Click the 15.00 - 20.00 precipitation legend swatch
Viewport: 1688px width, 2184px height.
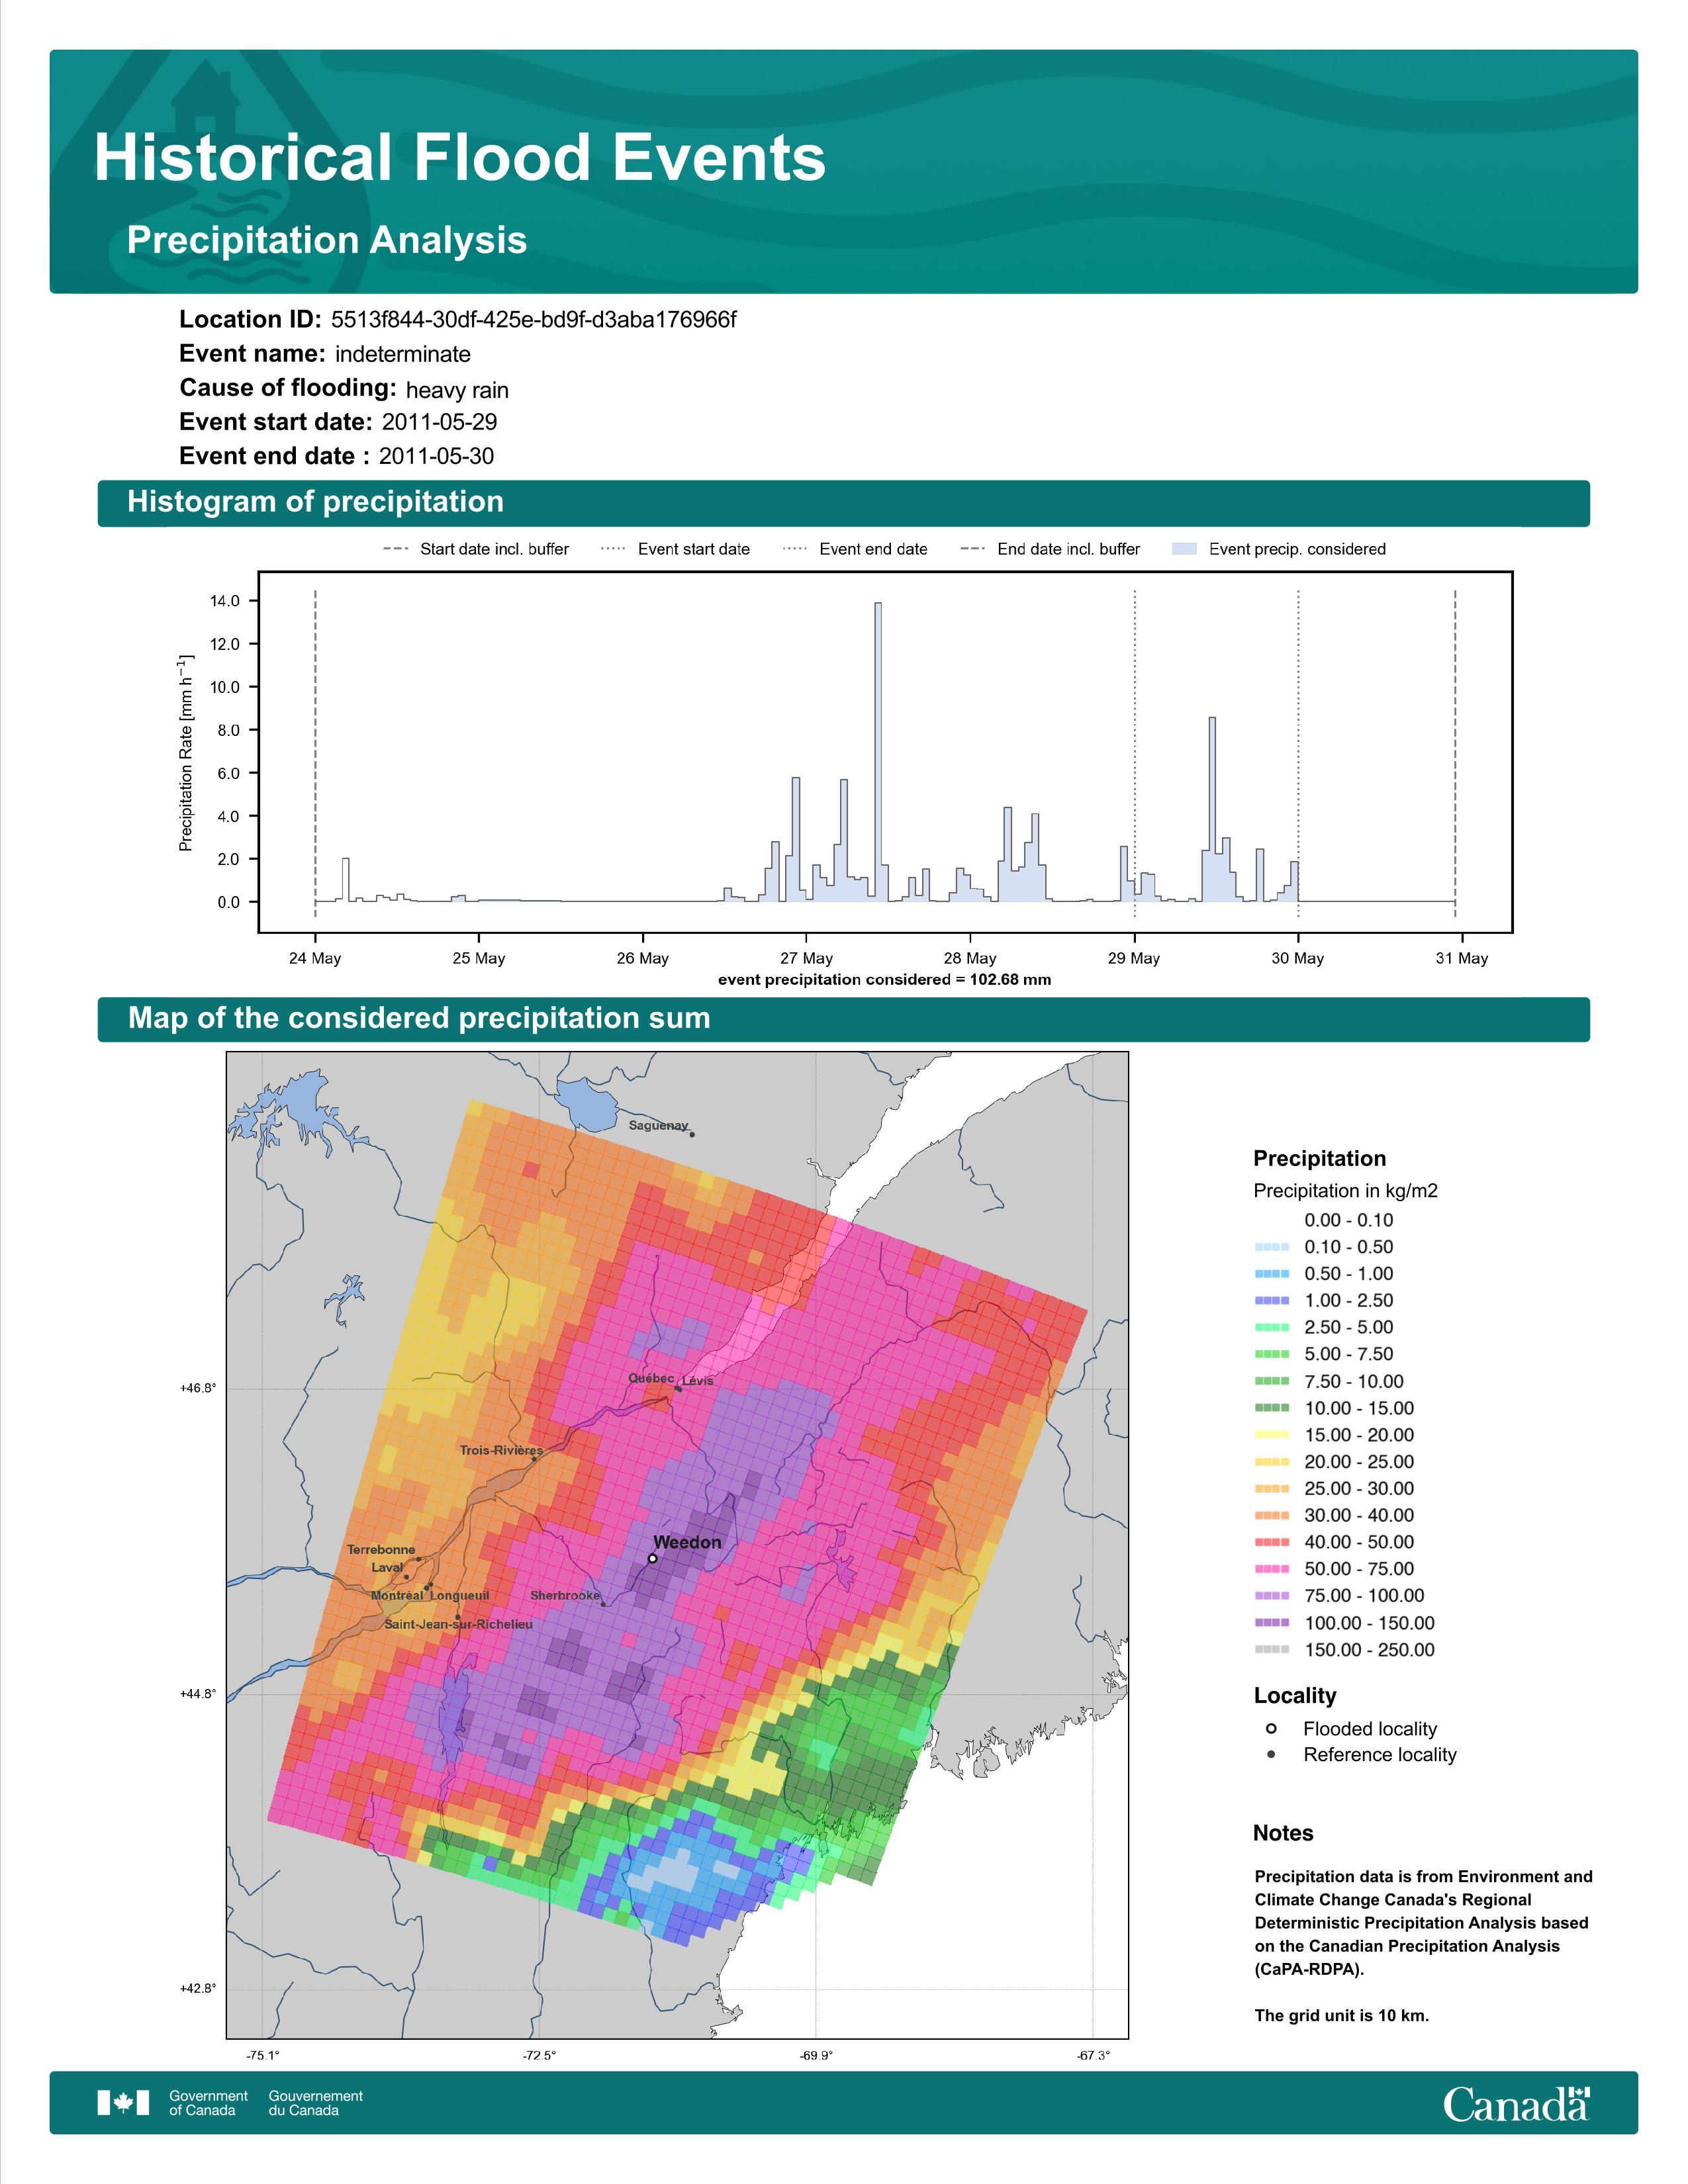pyautogui.click(x=1272, y=1435)
